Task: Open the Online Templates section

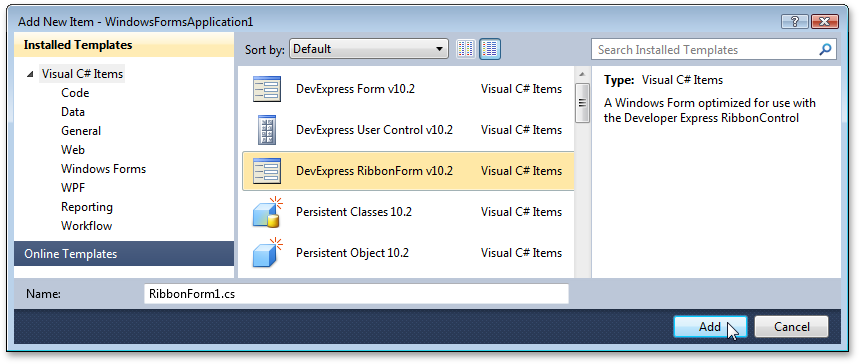Action: coord(124,254)
